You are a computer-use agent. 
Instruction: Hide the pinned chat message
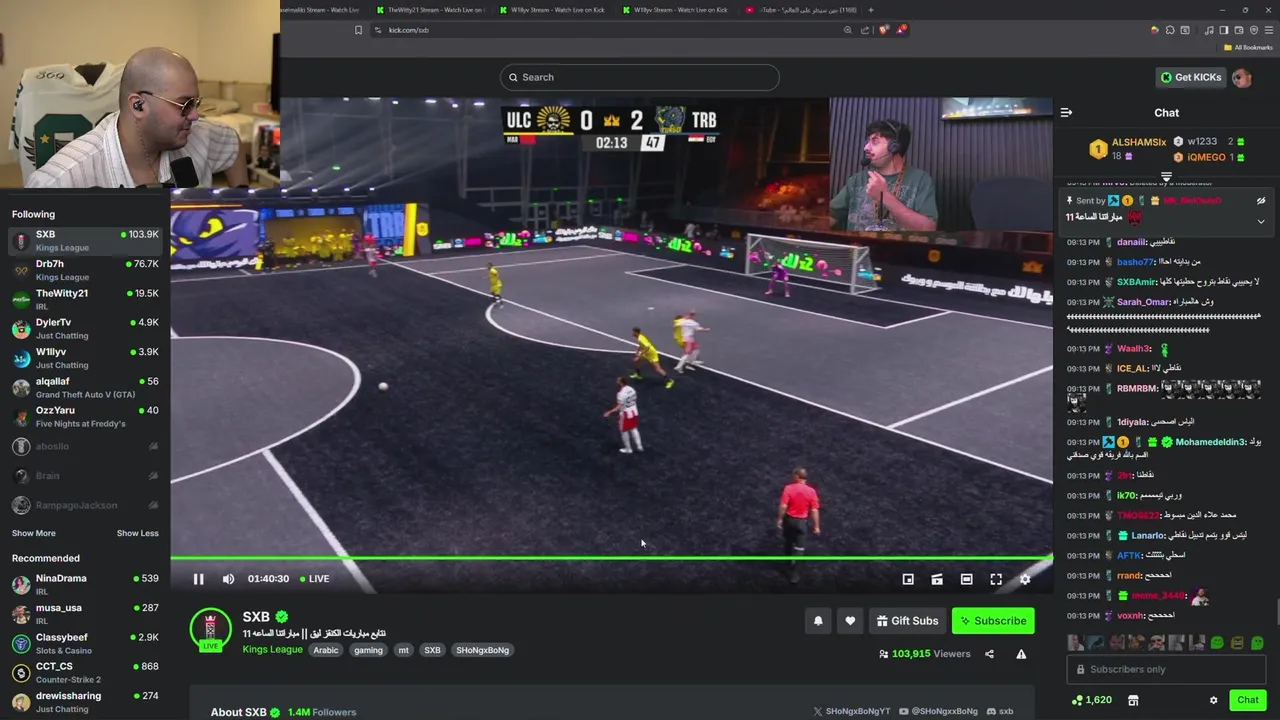point(1261,201)
